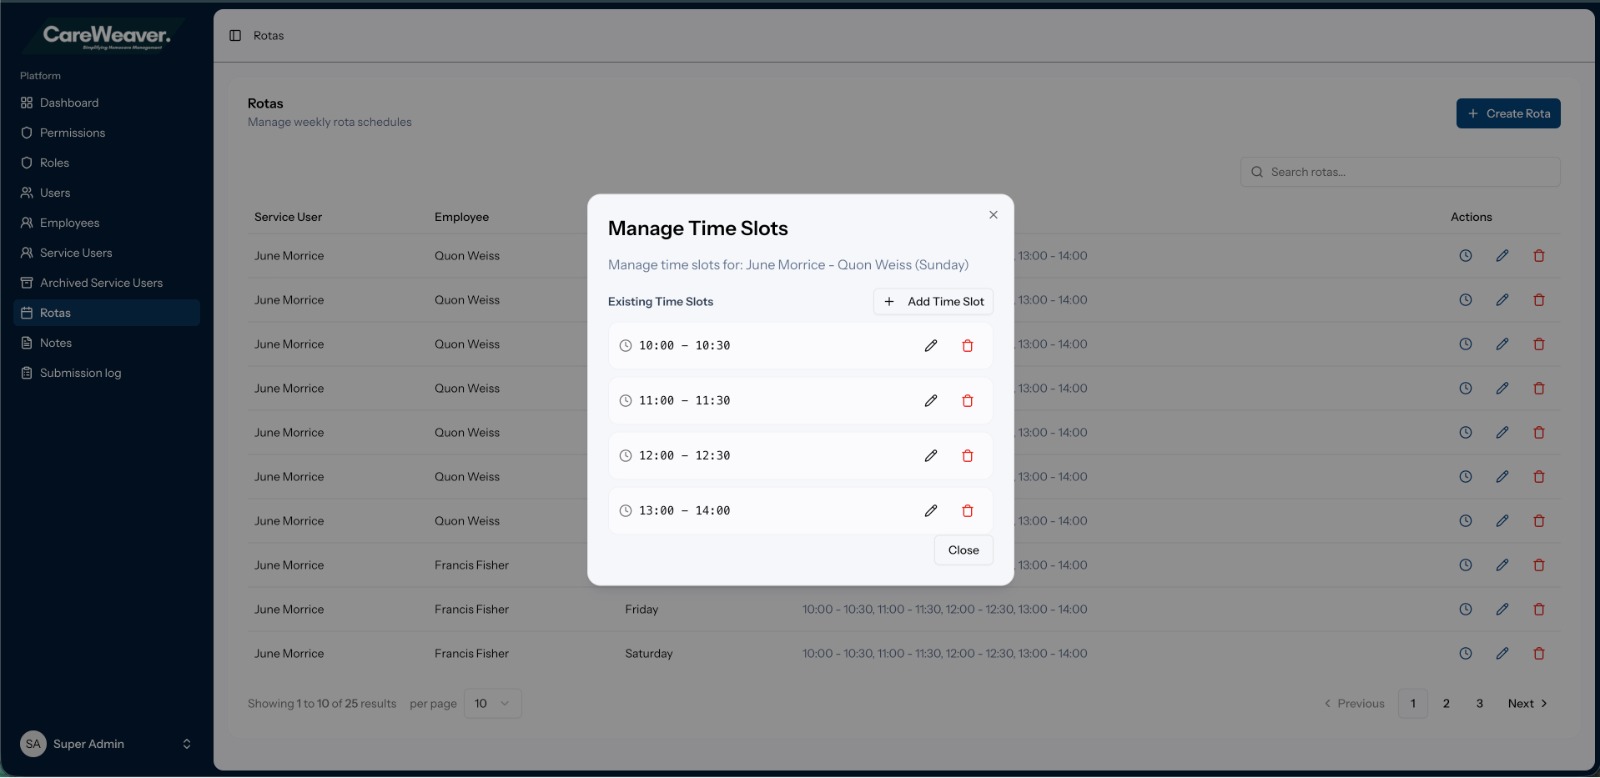Navigate to Archived Service Users
The height and width of the screenshot is (778, 1600).
click(x=101, y=283)
